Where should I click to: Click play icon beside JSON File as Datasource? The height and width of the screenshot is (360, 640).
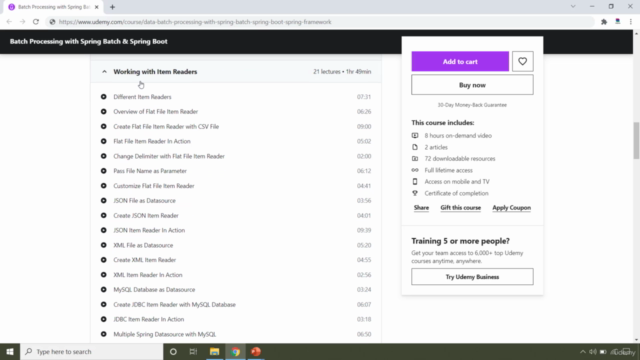coord(104,200)
